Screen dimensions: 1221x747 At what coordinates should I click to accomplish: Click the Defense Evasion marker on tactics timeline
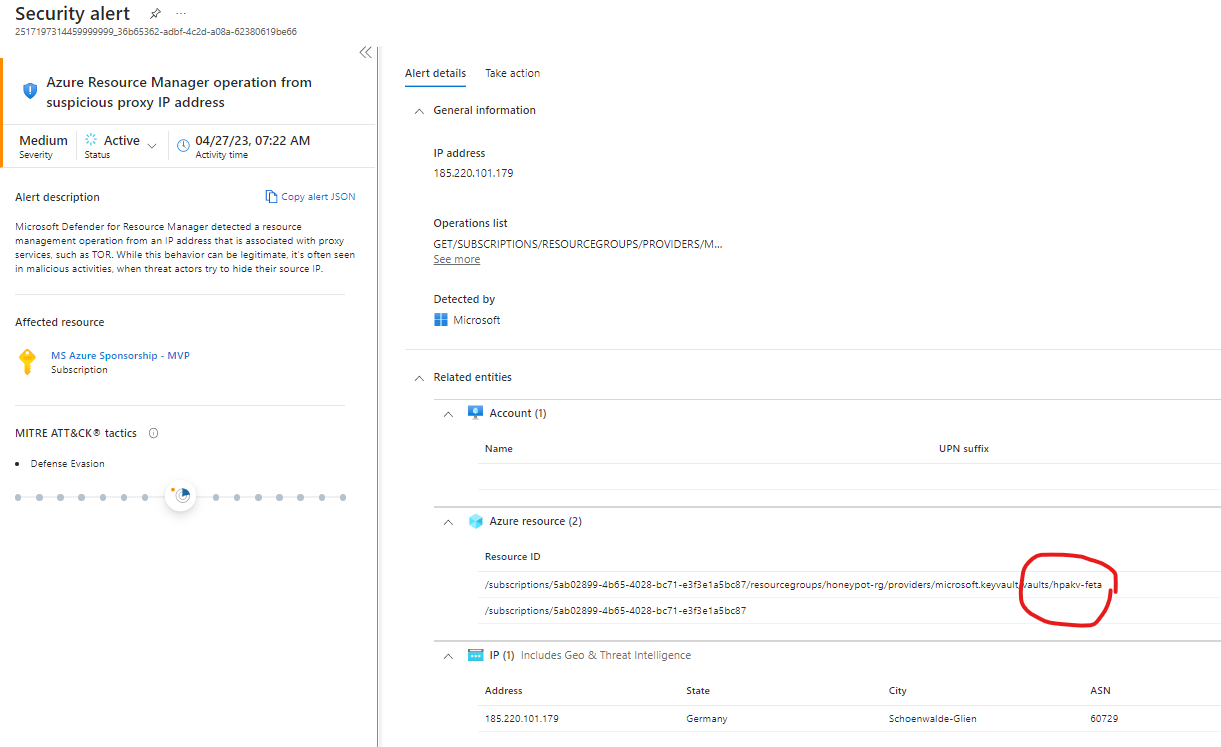coord(181,496)
